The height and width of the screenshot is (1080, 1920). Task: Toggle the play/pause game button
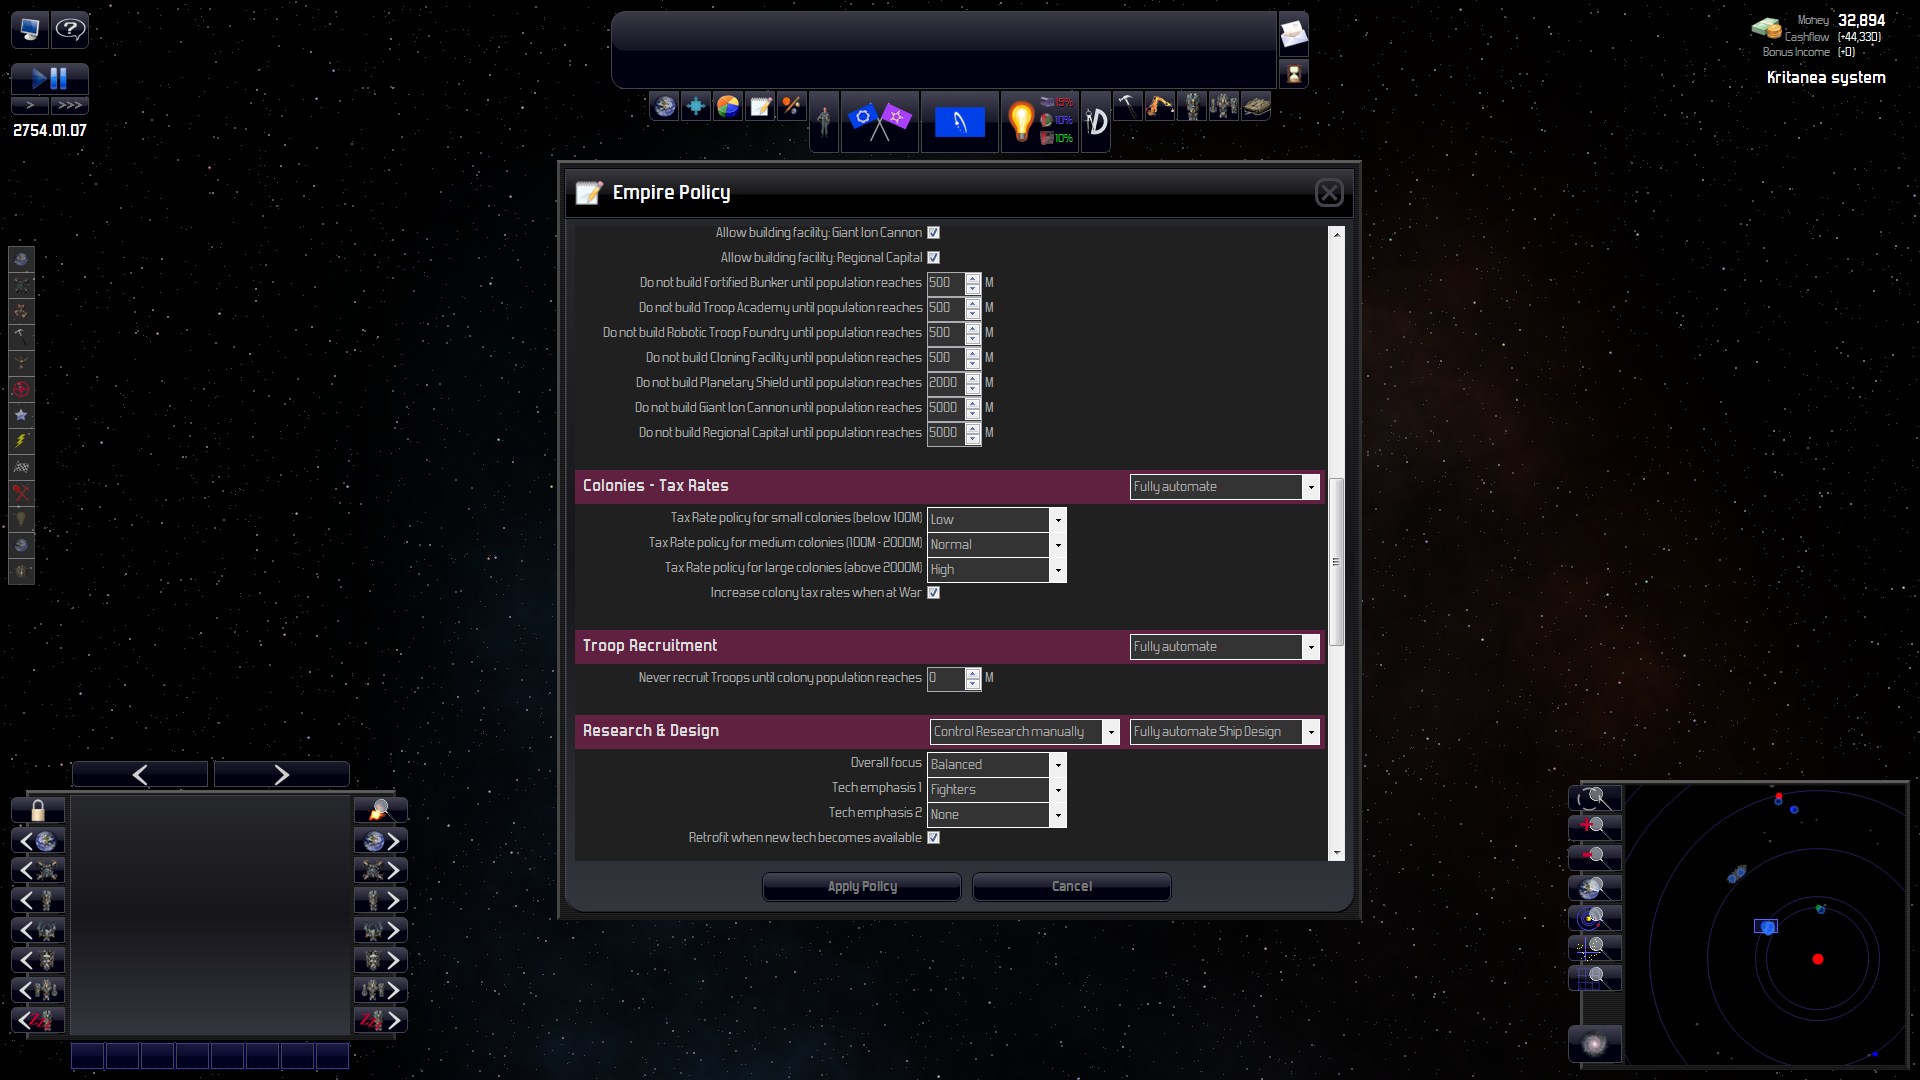point(49,79)
